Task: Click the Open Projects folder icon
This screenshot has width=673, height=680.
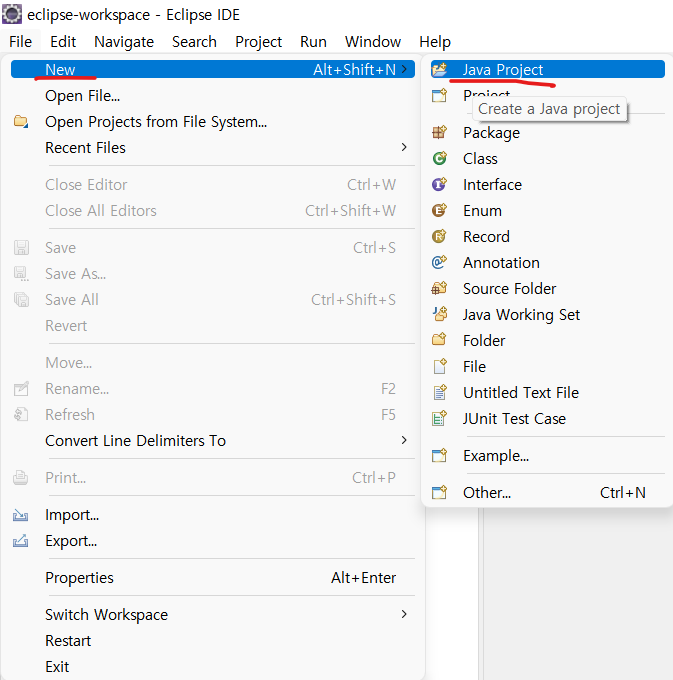Action: coord(21,121)
